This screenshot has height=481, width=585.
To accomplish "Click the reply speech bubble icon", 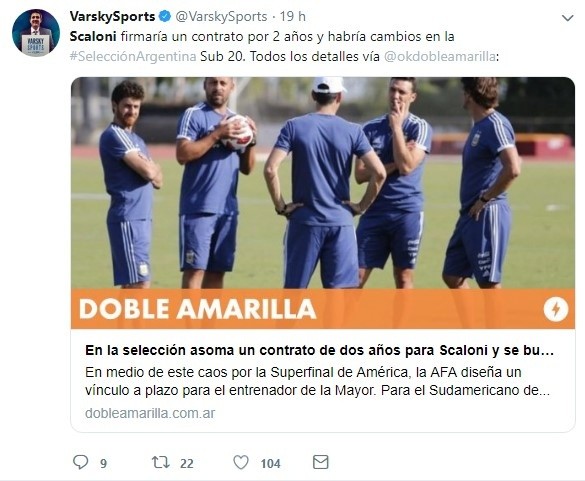I will [80, 462].
